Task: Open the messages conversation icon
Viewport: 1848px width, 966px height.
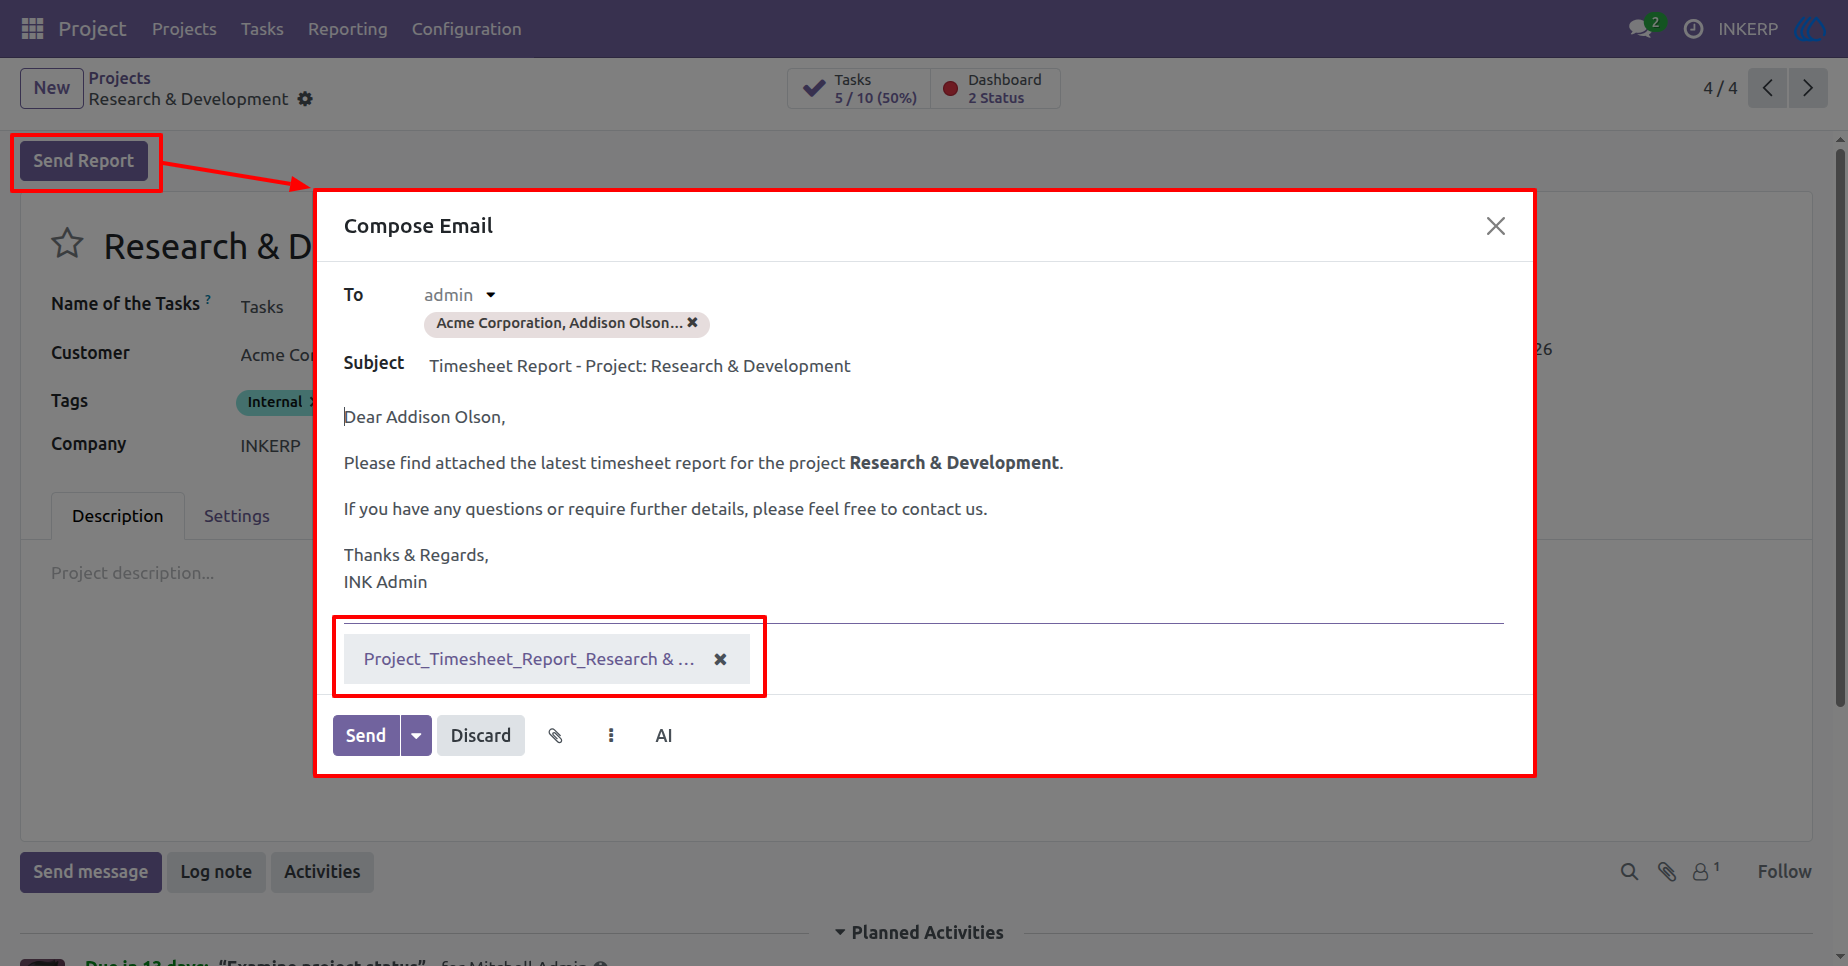Action: click(1640, 29)
